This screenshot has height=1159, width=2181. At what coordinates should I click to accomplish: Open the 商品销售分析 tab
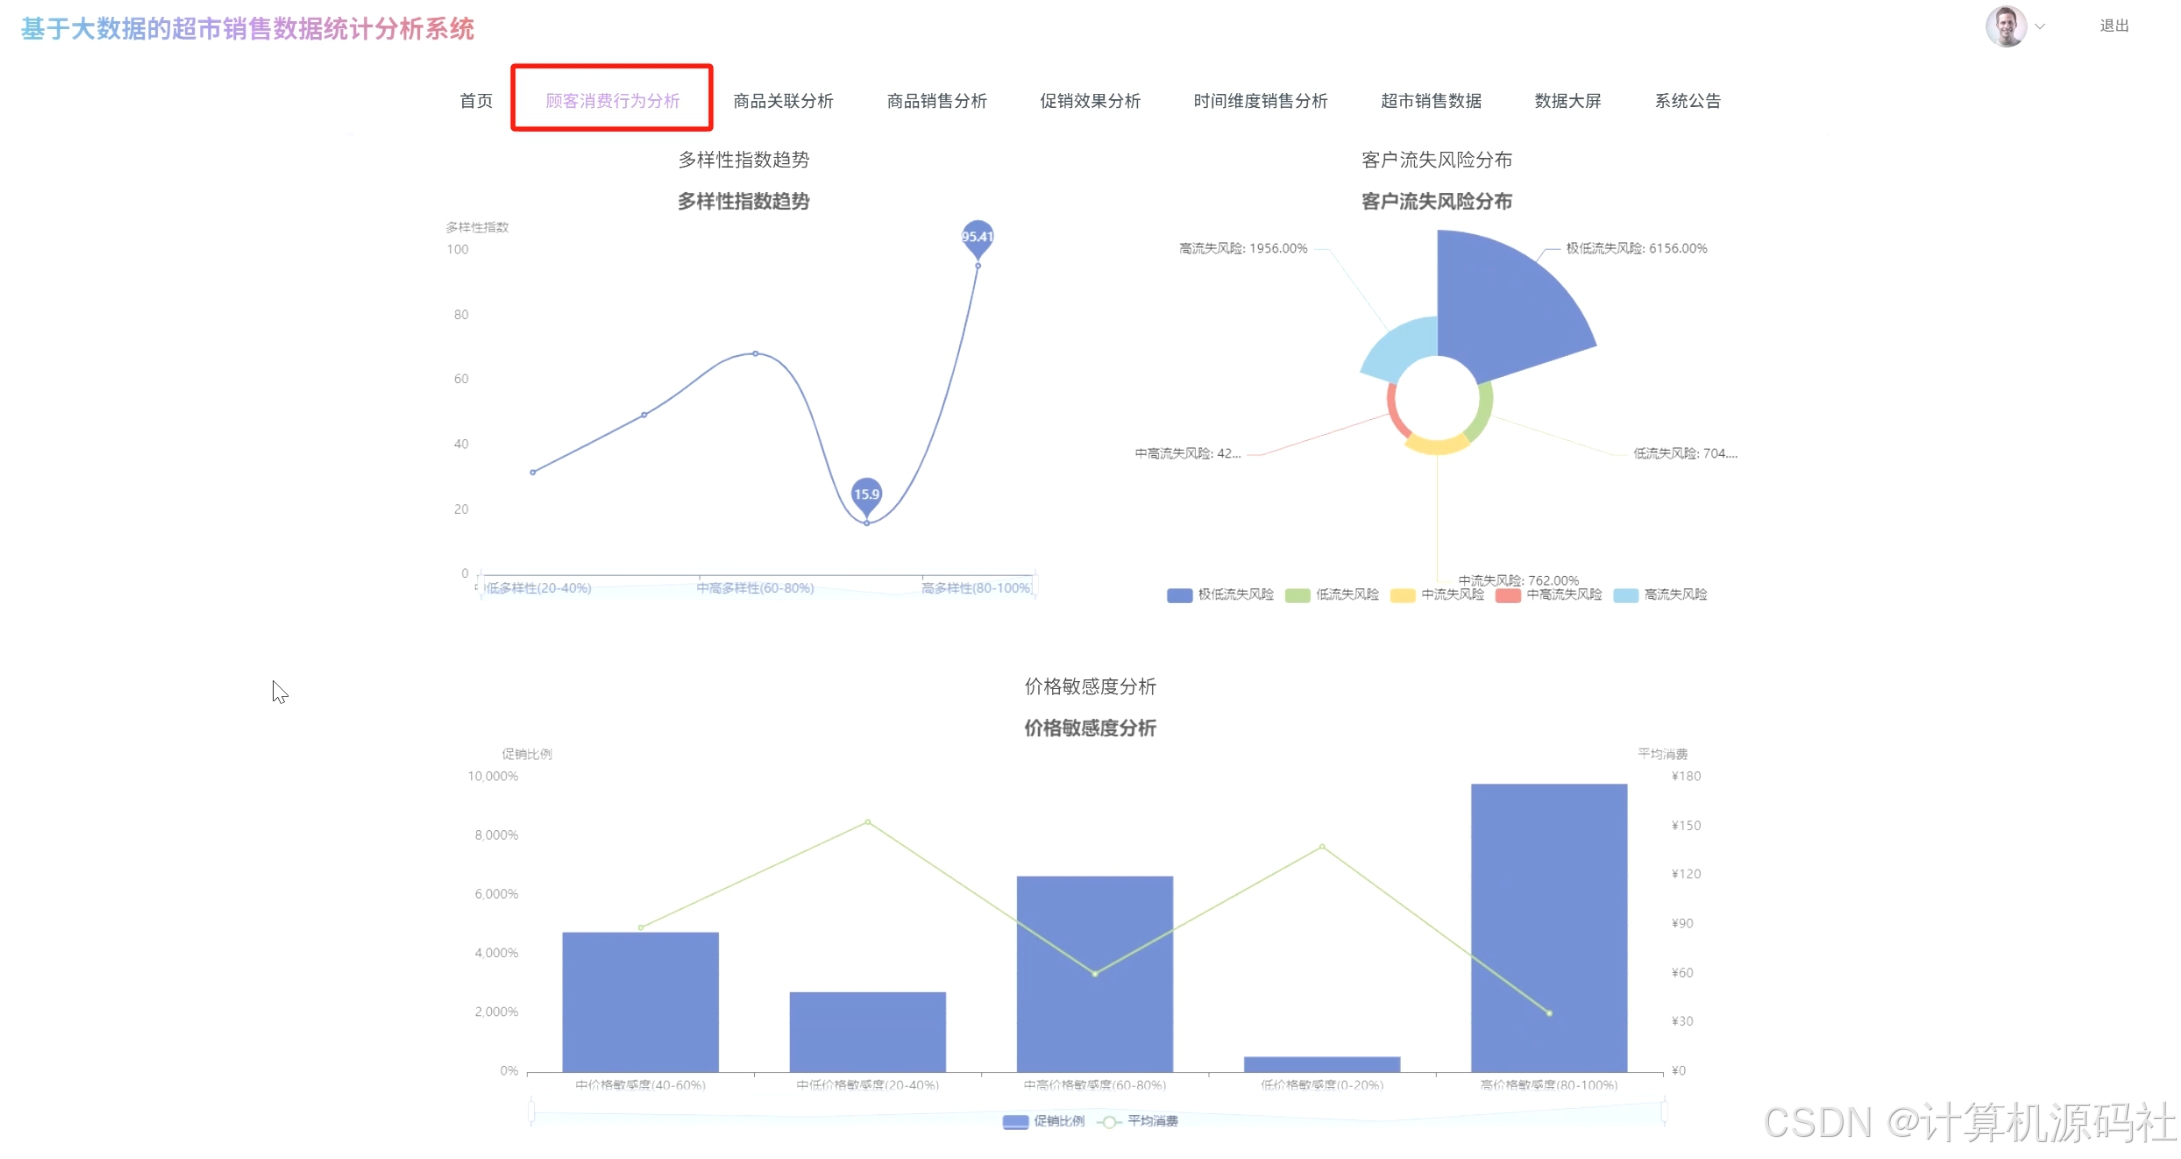(x=937, y=101)
